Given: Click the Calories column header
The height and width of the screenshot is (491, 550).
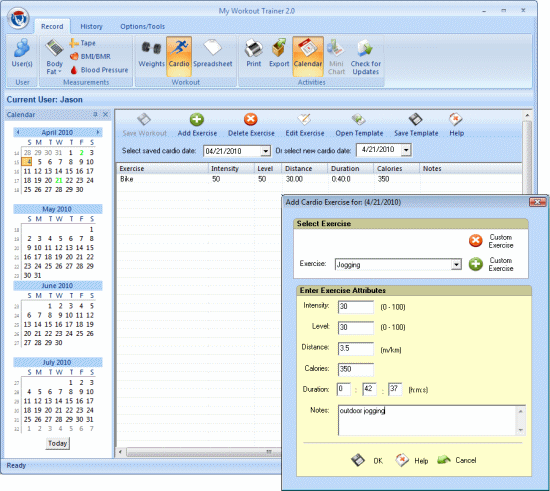Looking at the screenshot, I should click(397, 168).
